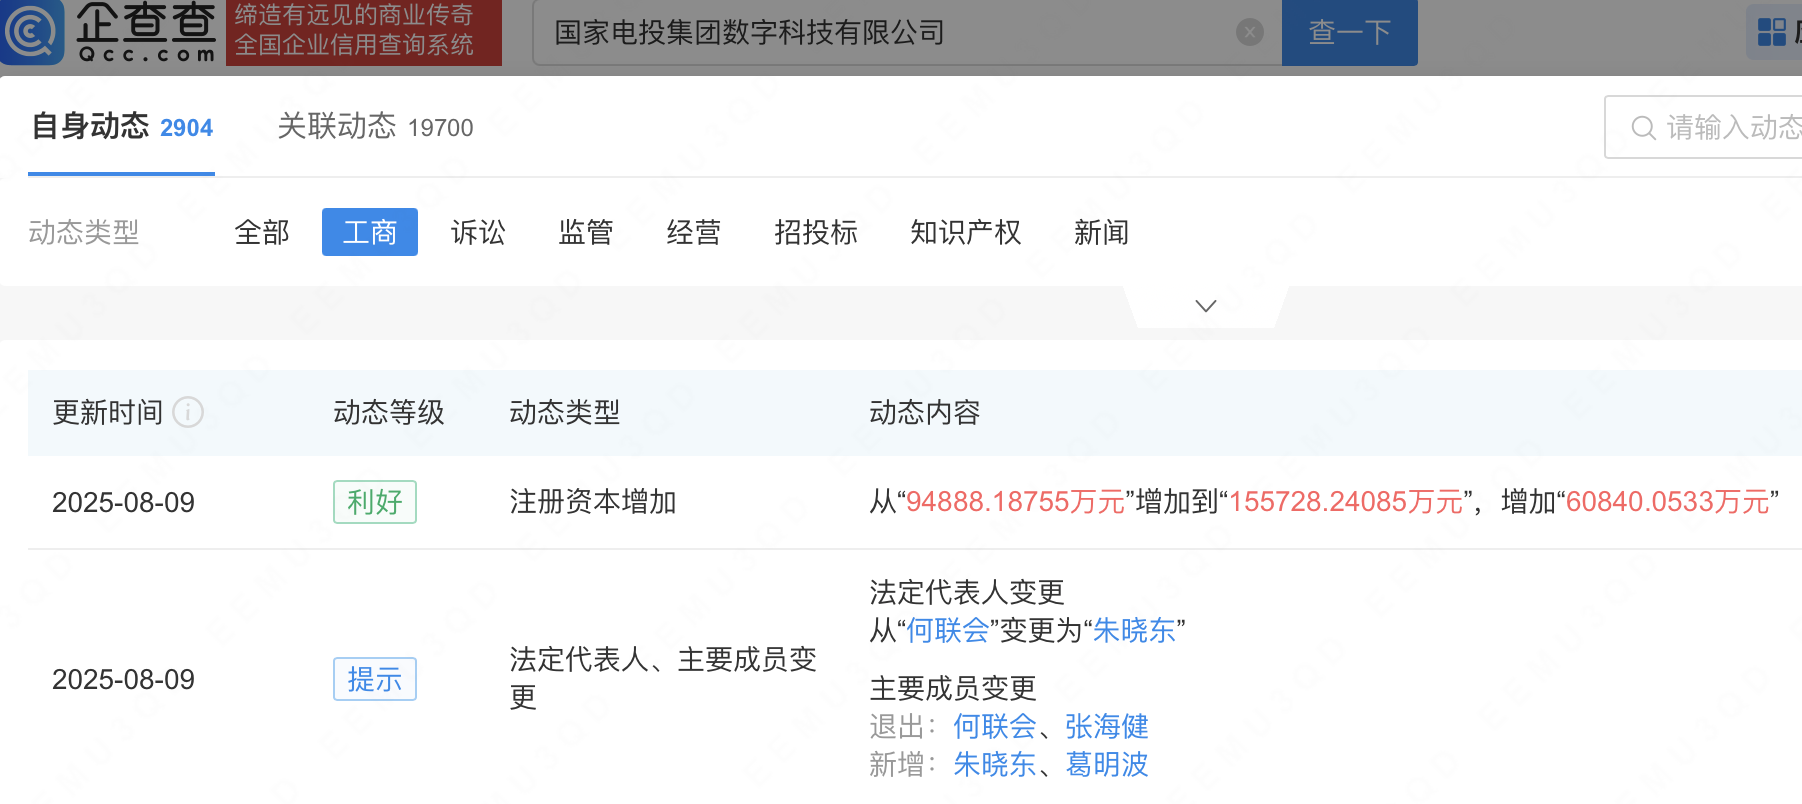Select 诉讼 dynamic type filter
This screenshot has height=804, width=1802.
(x=478, y=232)
